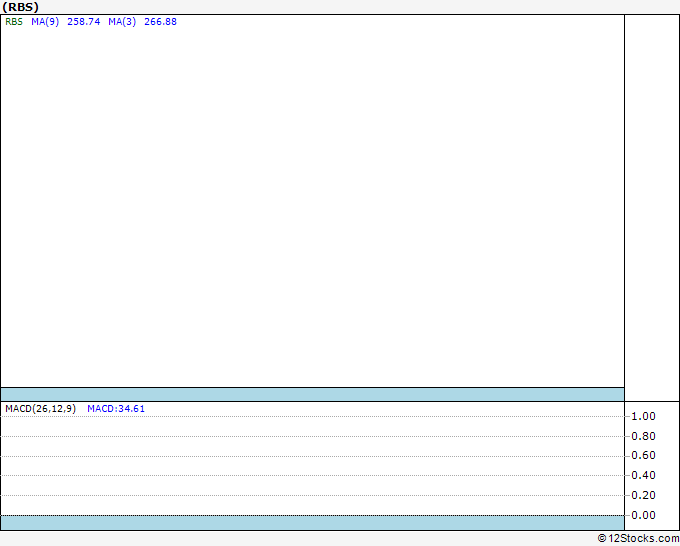
Task: Select the MACD:34.61 value text
Action: coord(116,409)
